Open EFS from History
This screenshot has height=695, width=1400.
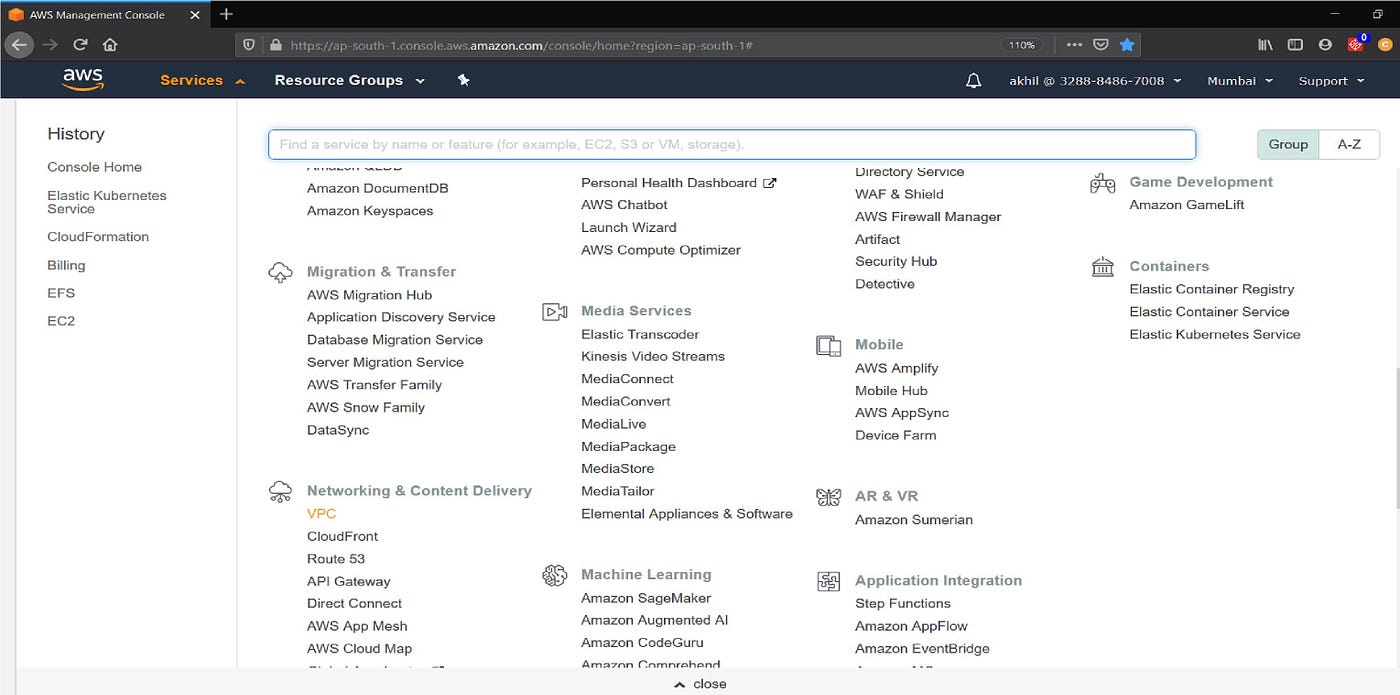(61, 293)
